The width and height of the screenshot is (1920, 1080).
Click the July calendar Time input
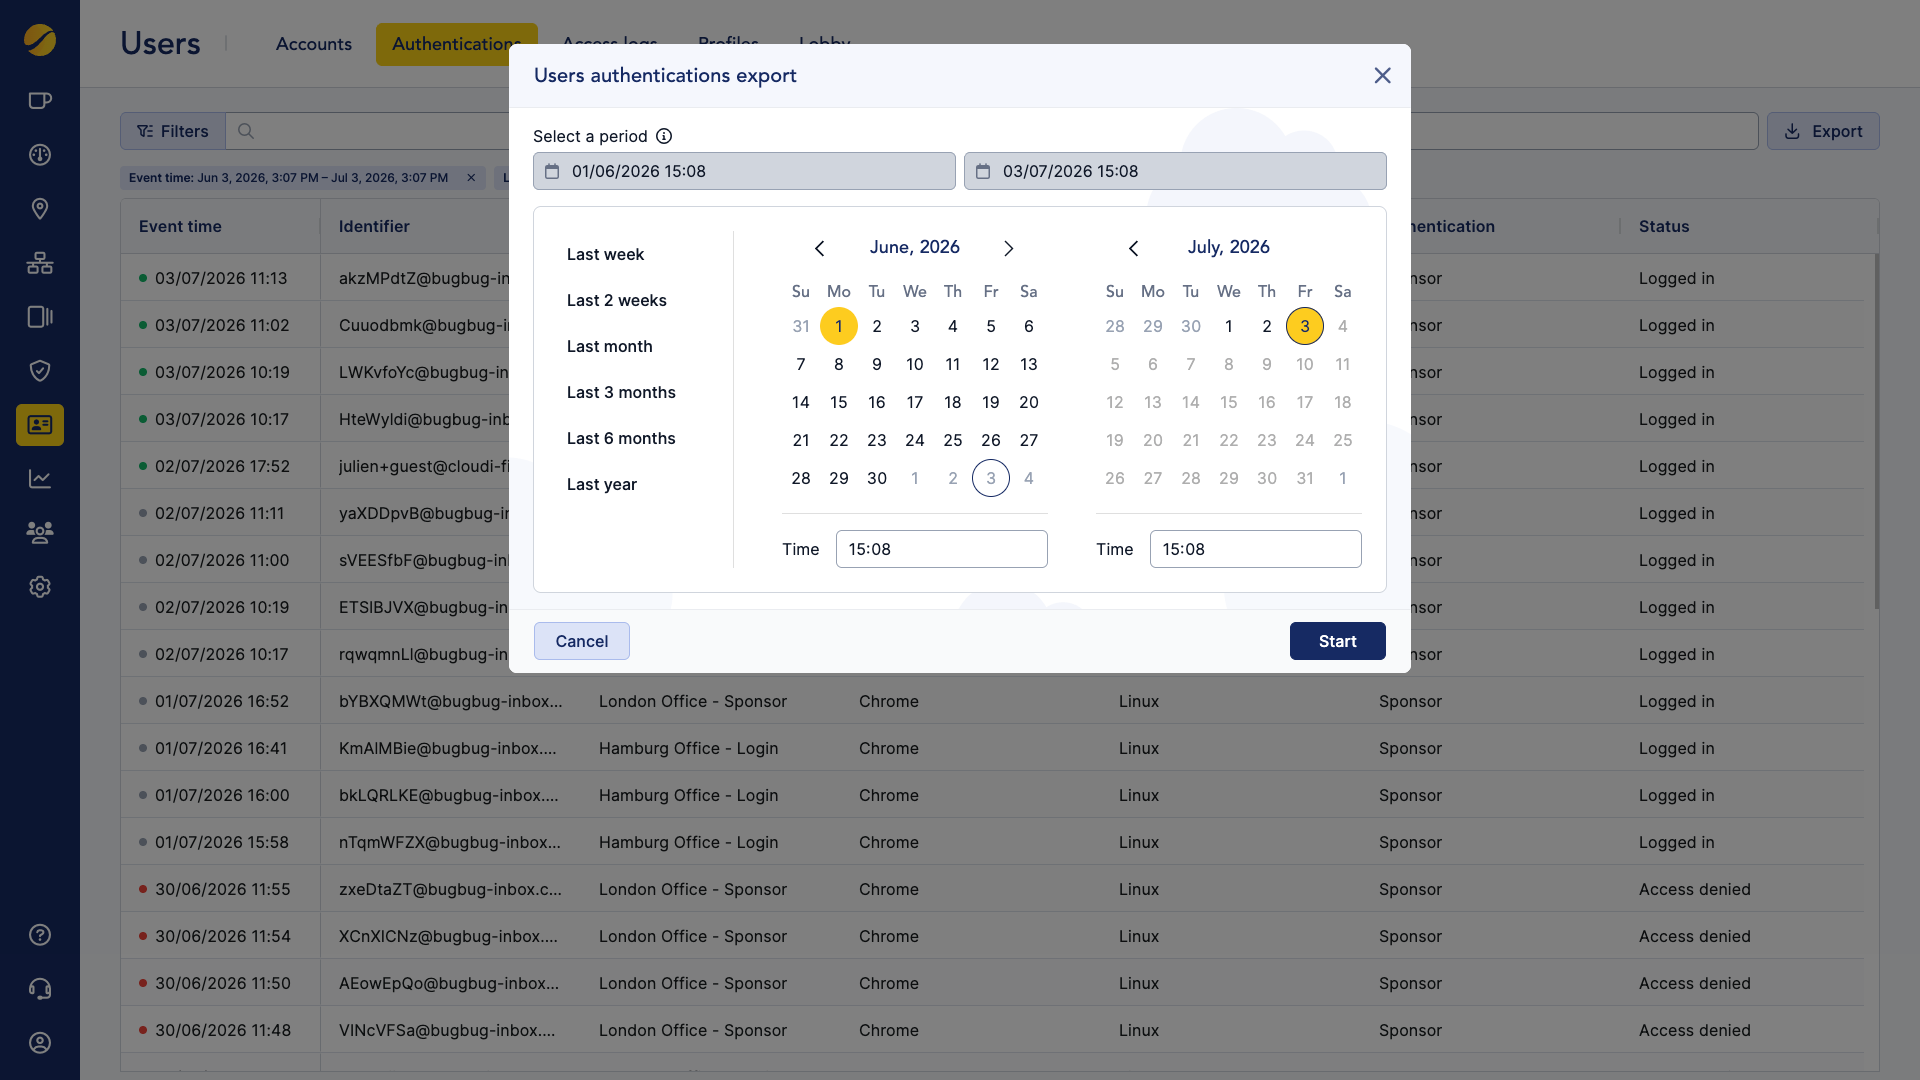(1255, 549)
